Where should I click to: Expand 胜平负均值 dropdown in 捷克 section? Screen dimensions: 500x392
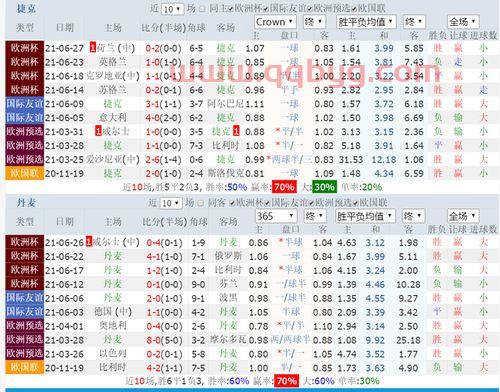tap(366, 22)
